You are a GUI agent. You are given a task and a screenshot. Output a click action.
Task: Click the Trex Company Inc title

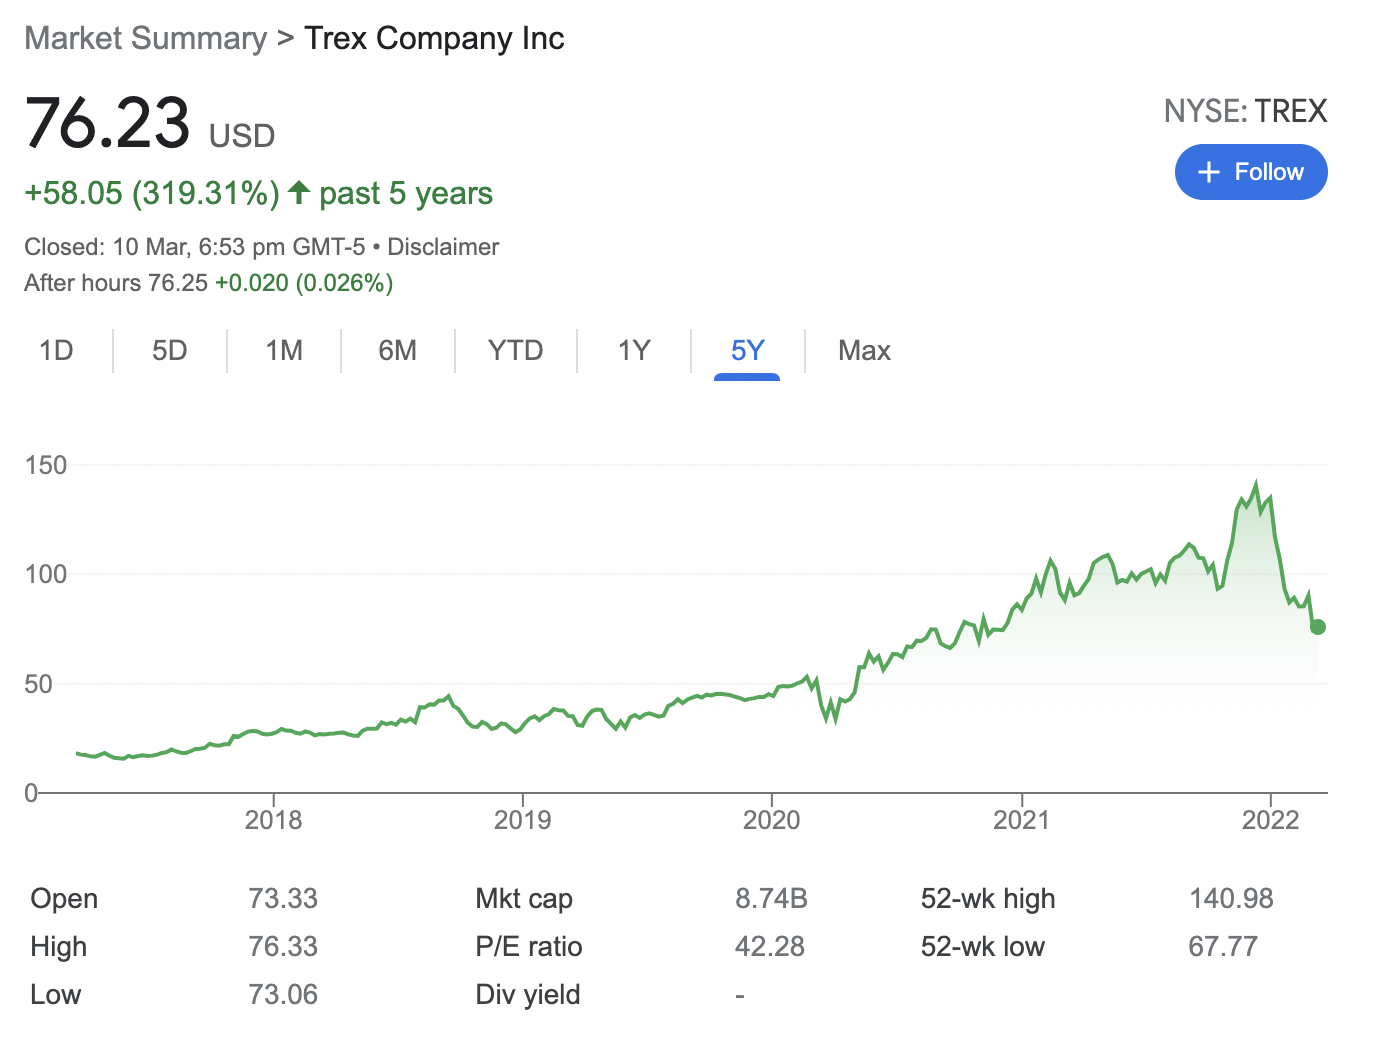(x=434, y=38)
